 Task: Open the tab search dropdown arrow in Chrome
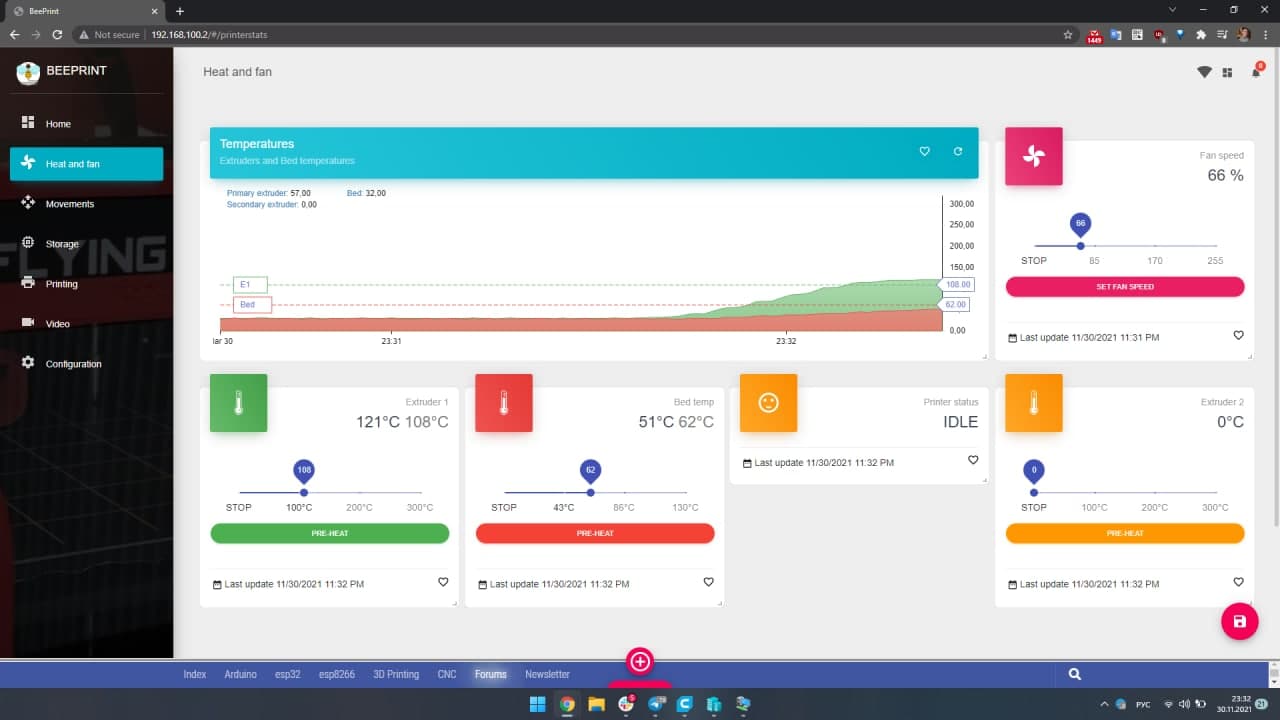pyautogui.click(x=1172, y=10)
